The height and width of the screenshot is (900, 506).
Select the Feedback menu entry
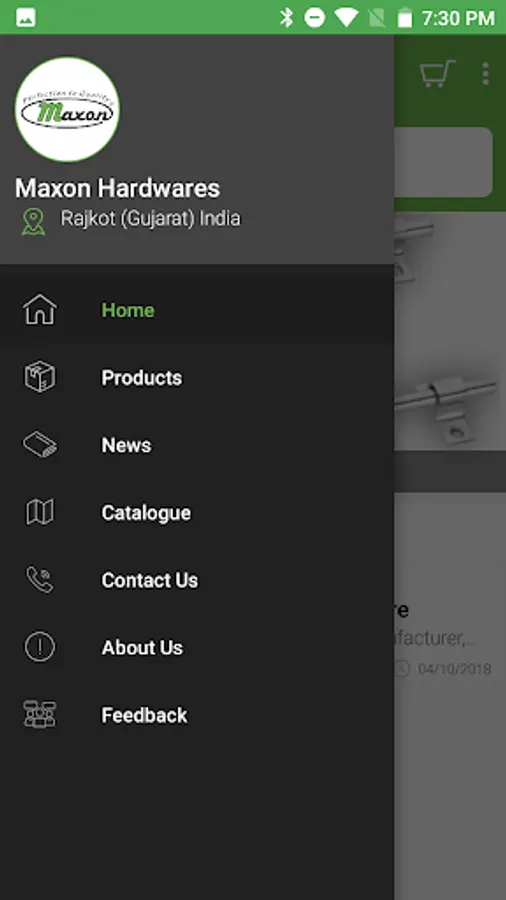pos(197,715)
